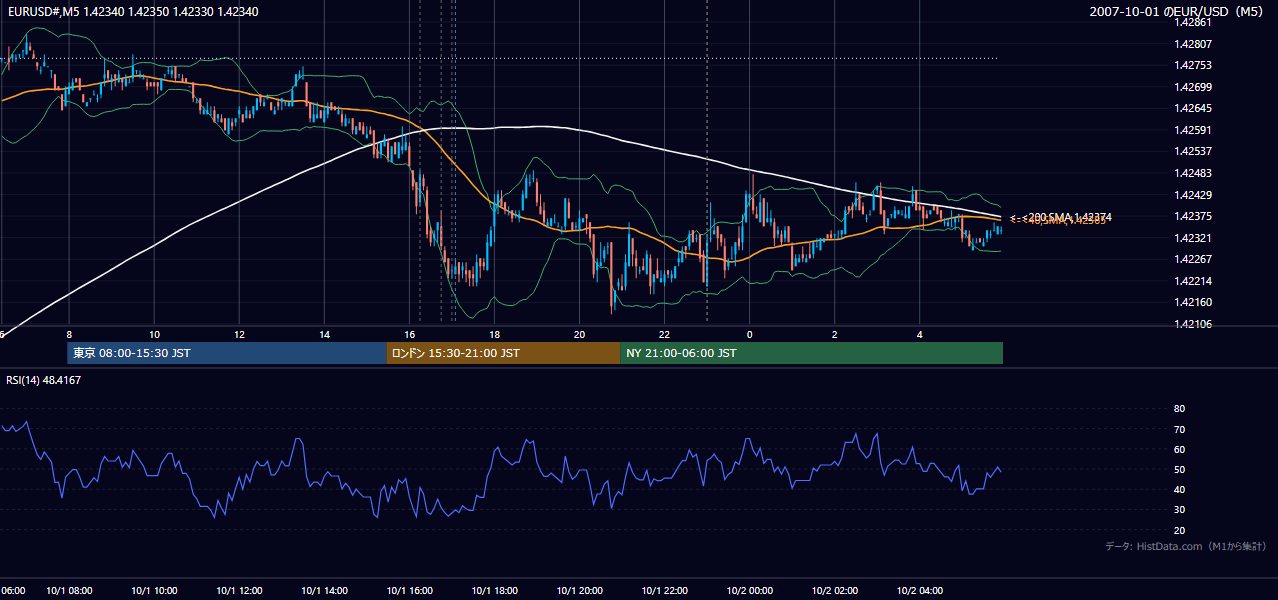This screenshot has width=1278, height=600.
Task: Click price axis label 1.42699
Action: click(x=1193, y=87)
